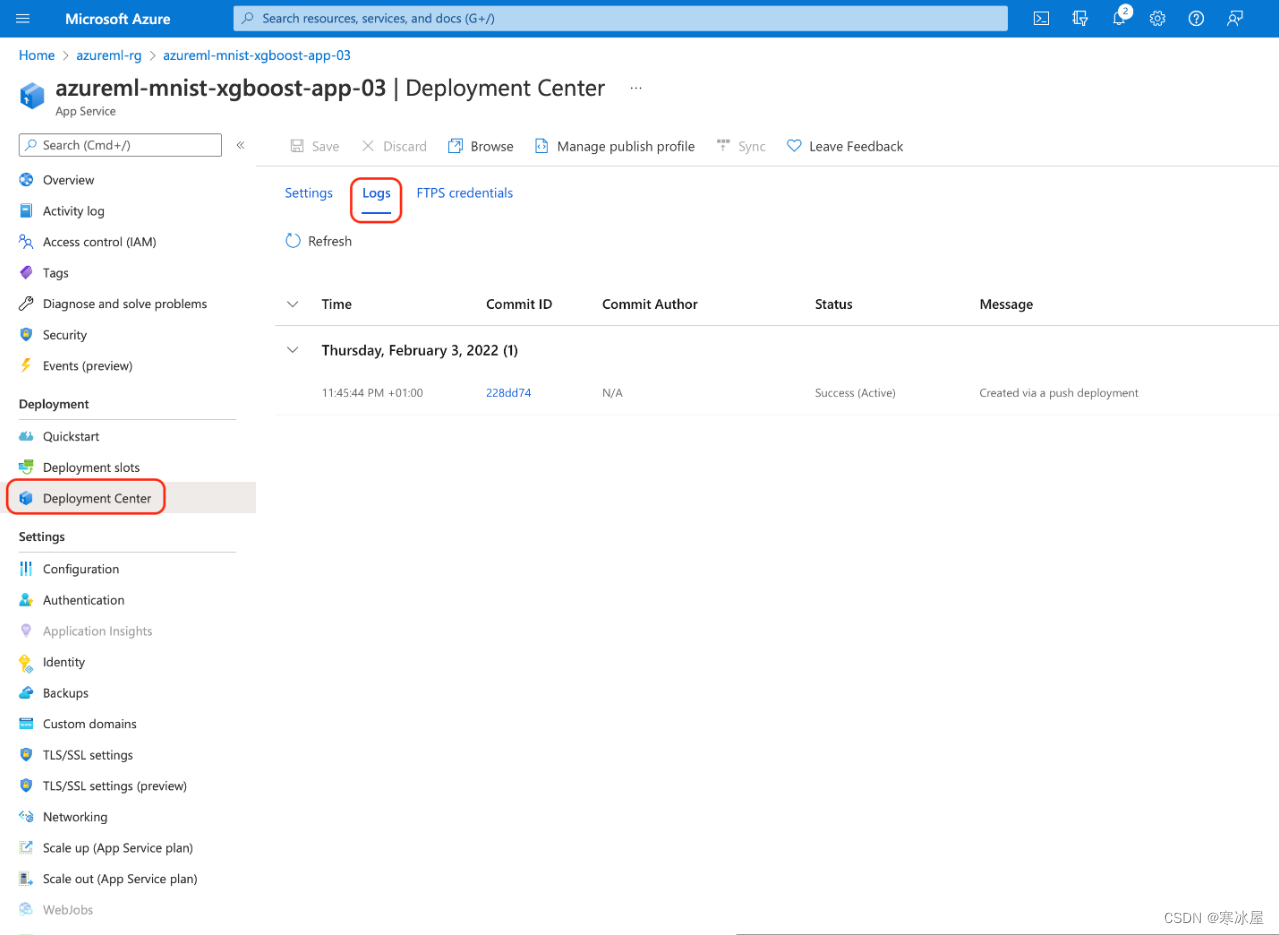The width and height of the screenshot is (1279, 935).
Task: Collapse all rows using header chevron
Action: tap(293, 304)
